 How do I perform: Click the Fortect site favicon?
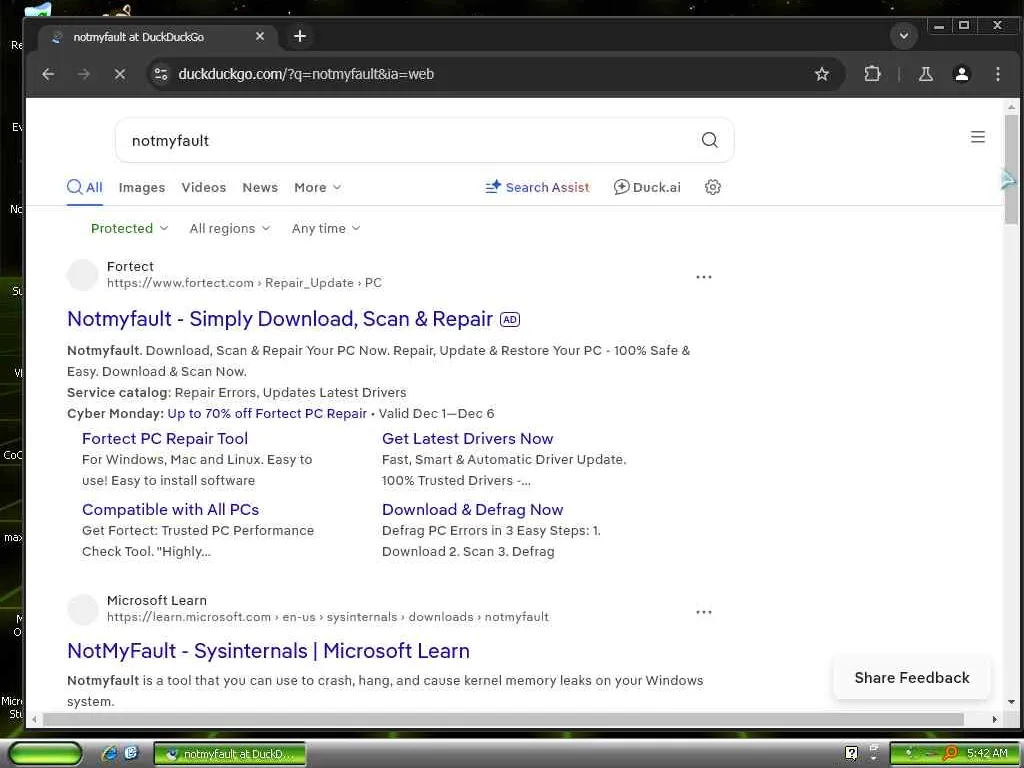click(83, 275)
